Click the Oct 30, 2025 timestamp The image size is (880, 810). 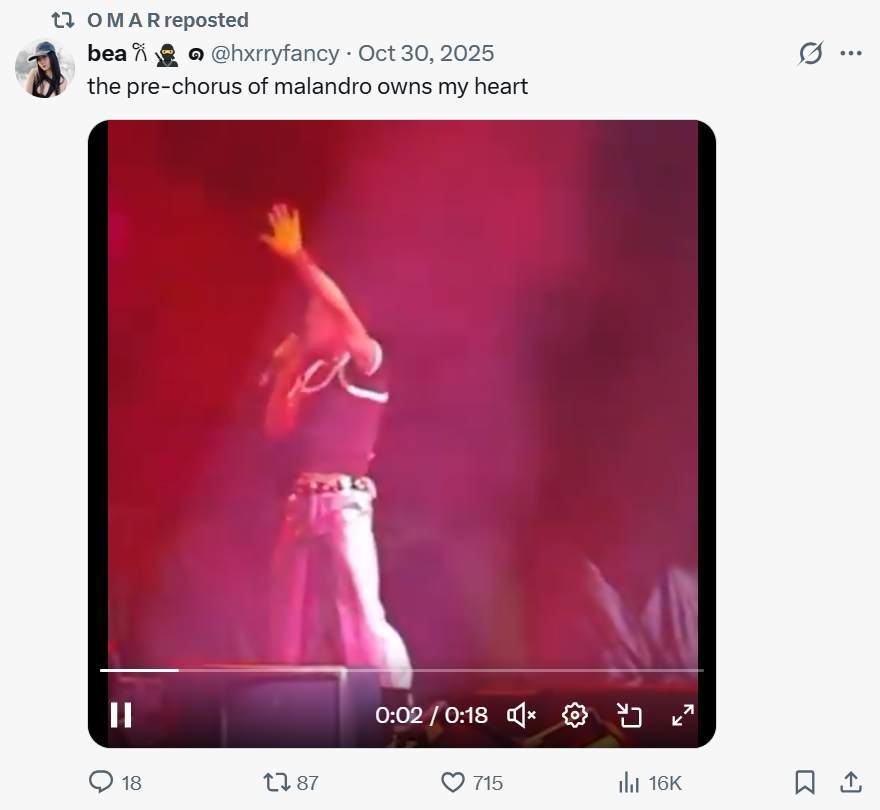pos(426,54)
